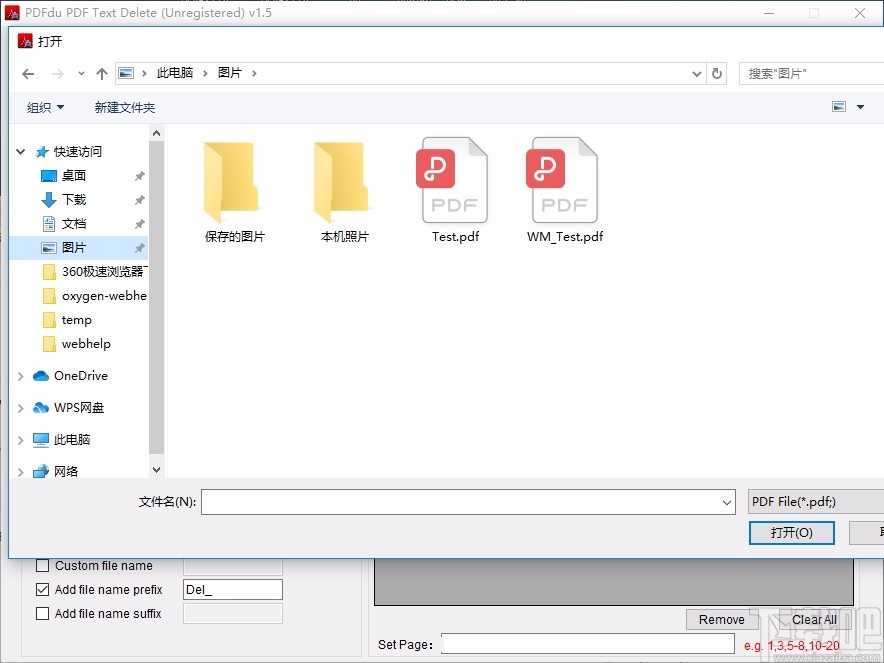The width and height of the screenshot is (884, 663).
Task: Expand the 此电脑 tree node
Action: 20,439
